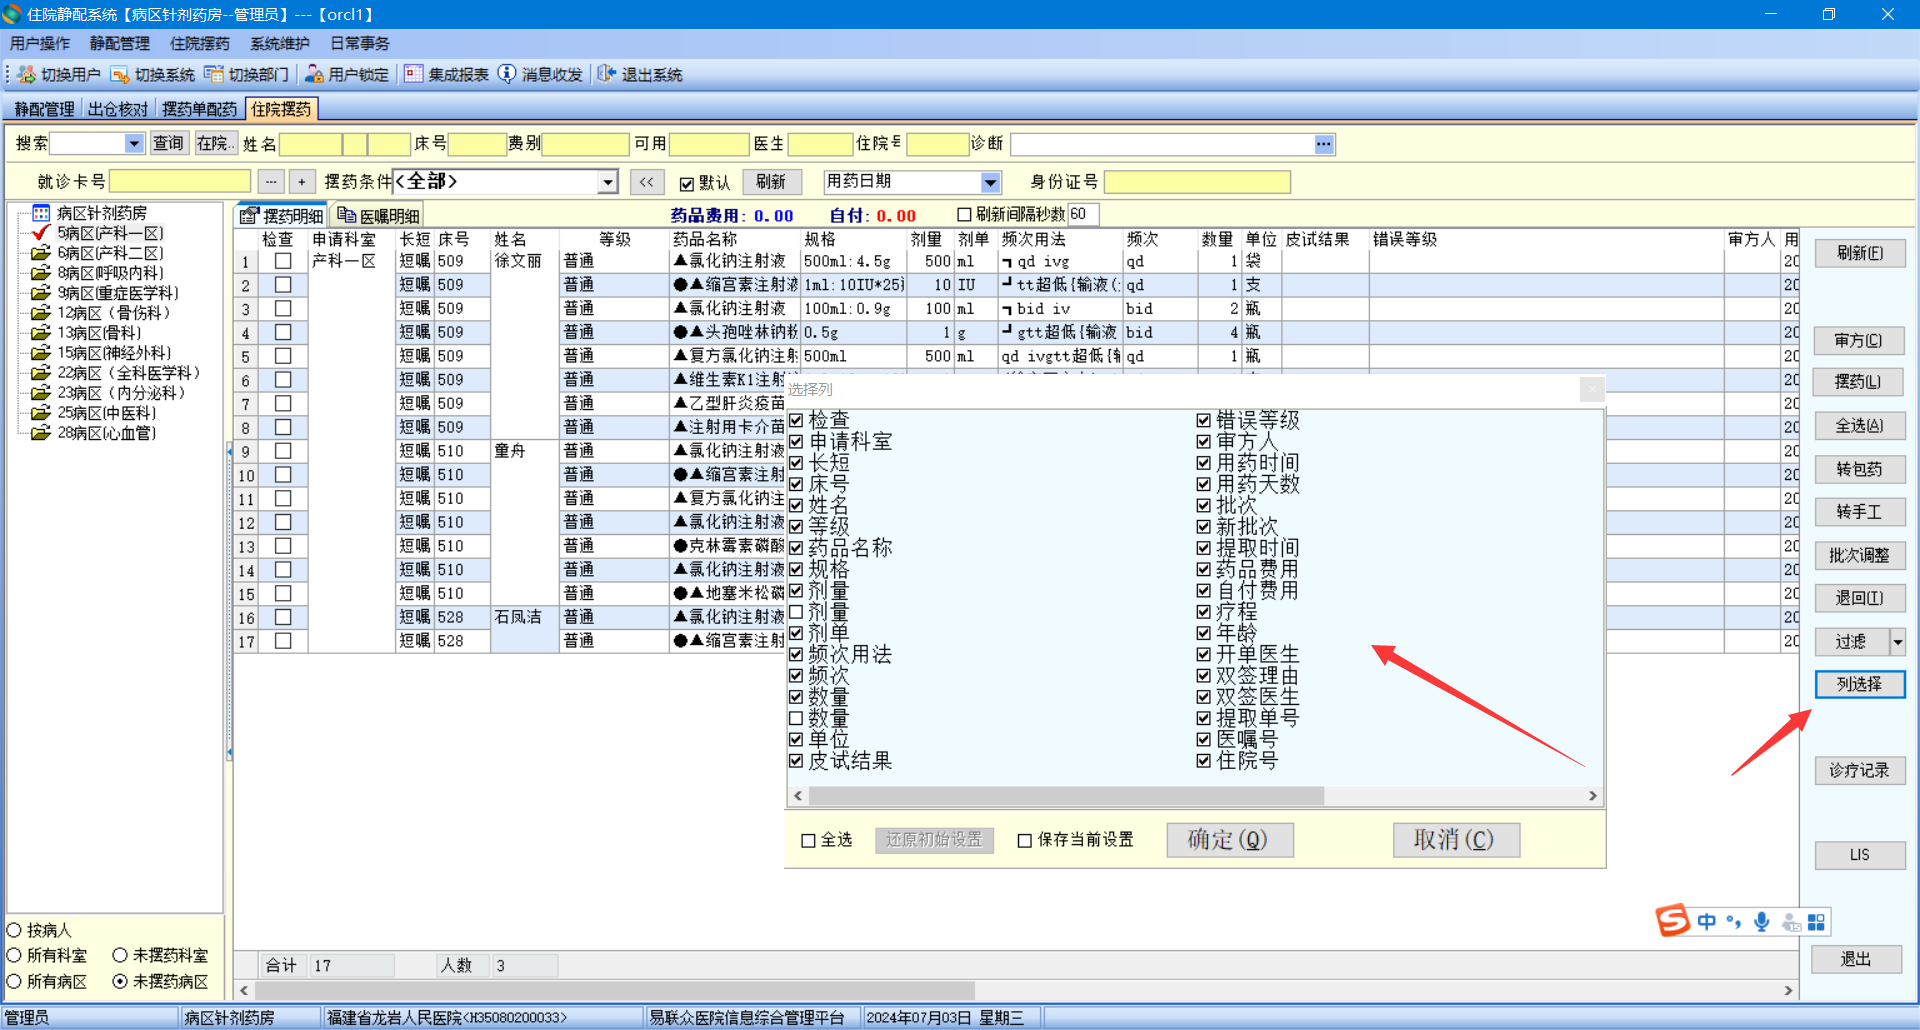
Task: Click the 诊断 ellipsis picker button
Action: pos(1324,144)
